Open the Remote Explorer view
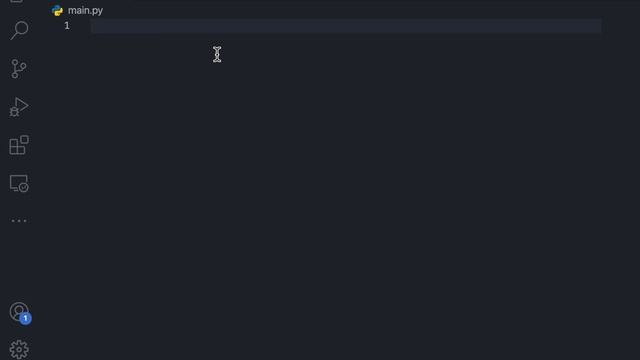The height and width of the screenshot is (360, 640). click(19, 183)
